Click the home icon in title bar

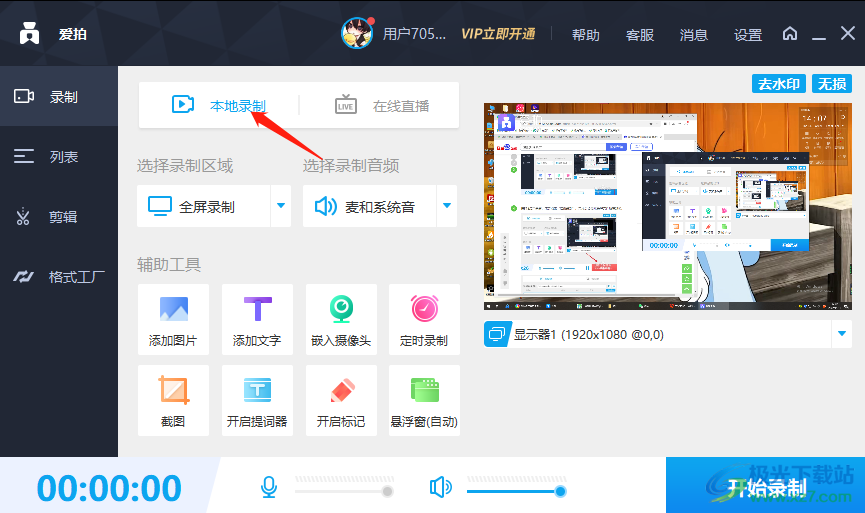click(790, 34)
